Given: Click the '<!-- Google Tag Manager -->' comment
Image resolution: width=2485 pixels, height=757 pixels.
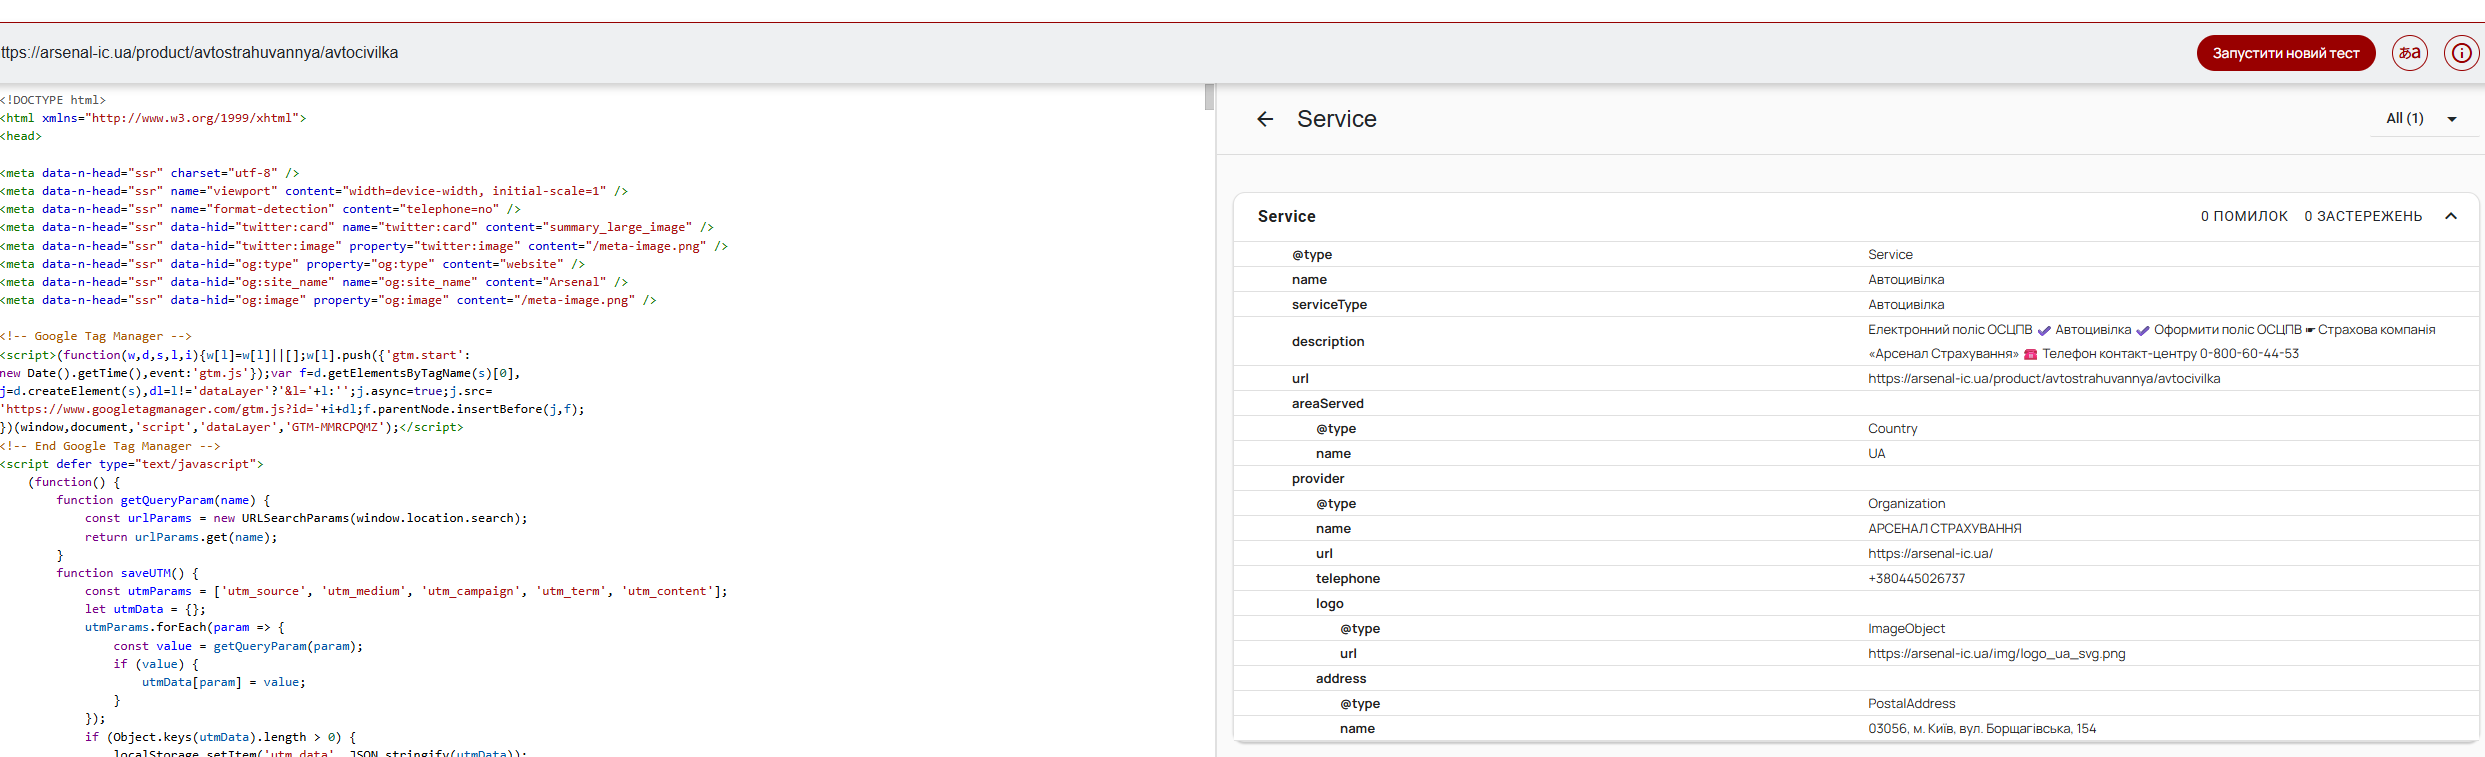Looking at the screenshot, I should (x=96, y=336).
